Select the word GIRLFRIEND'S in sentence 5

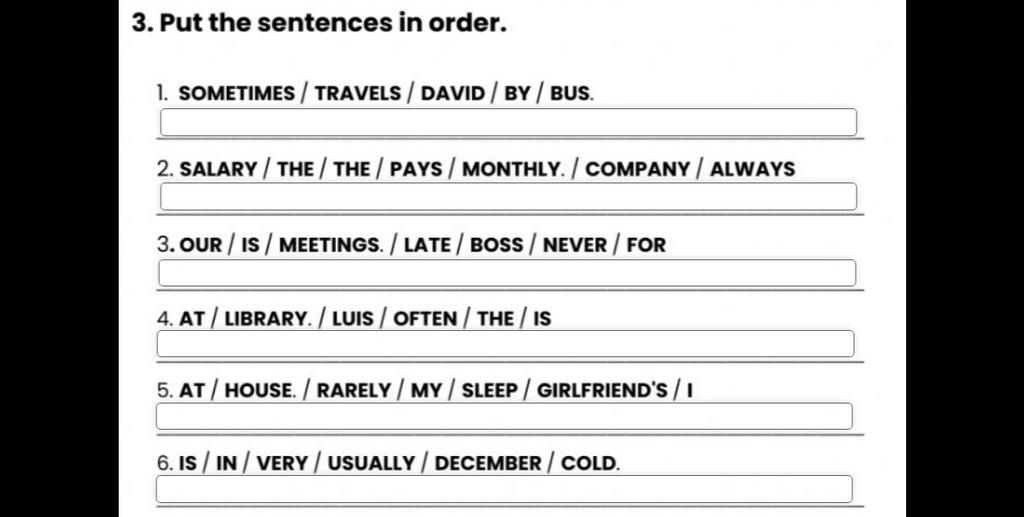[x=602, y=390]
